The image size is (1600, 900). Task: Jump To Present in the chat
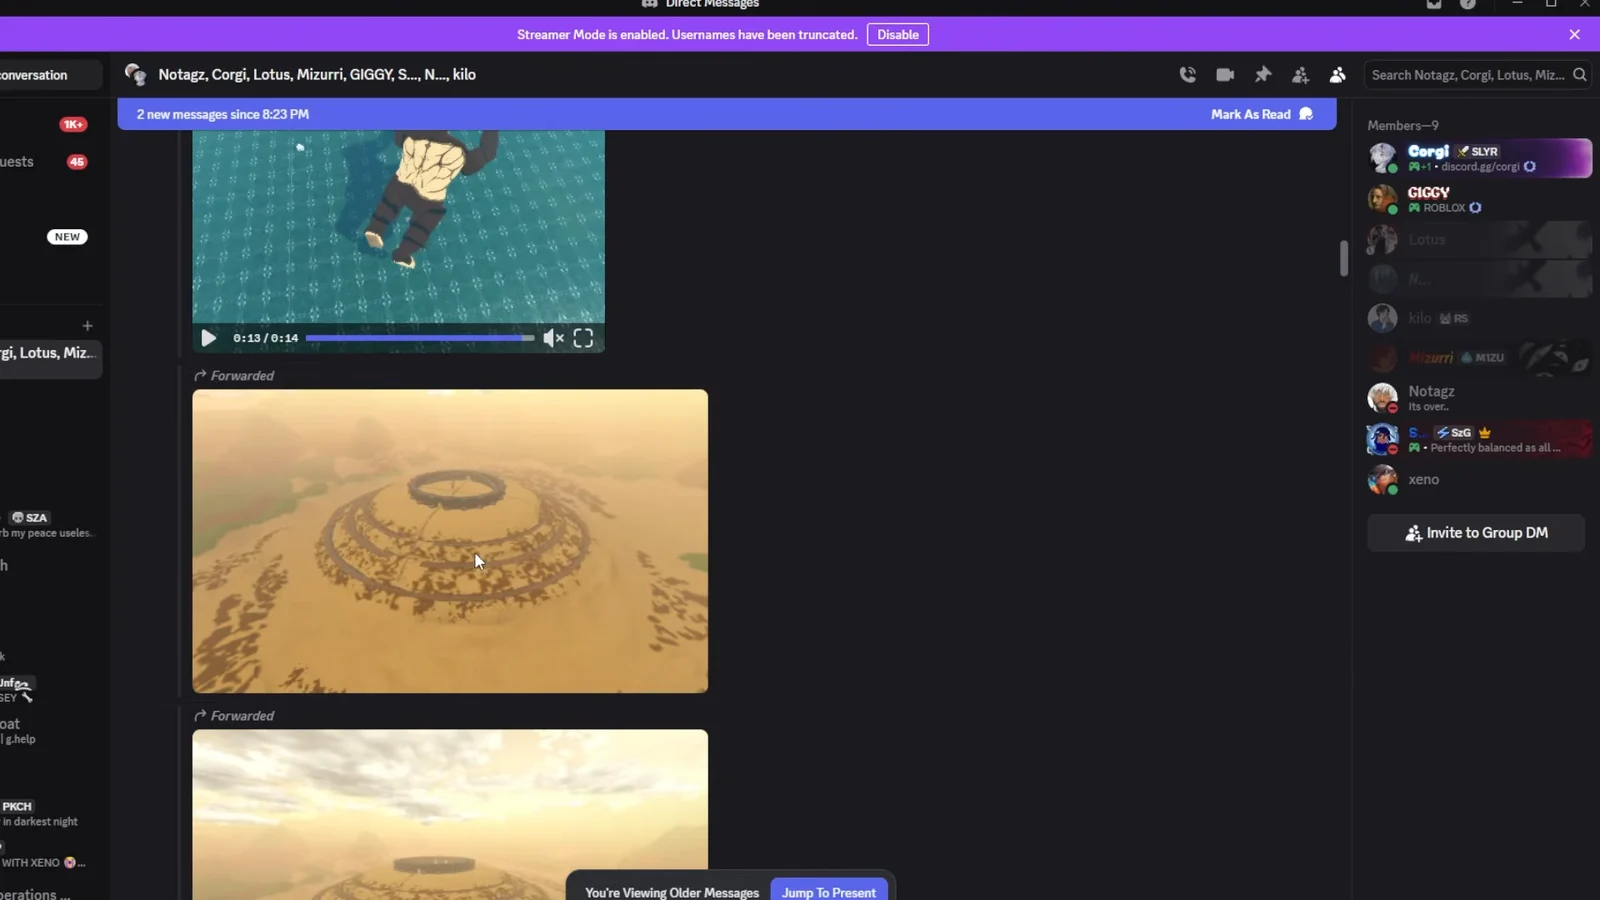click(829, 892)
